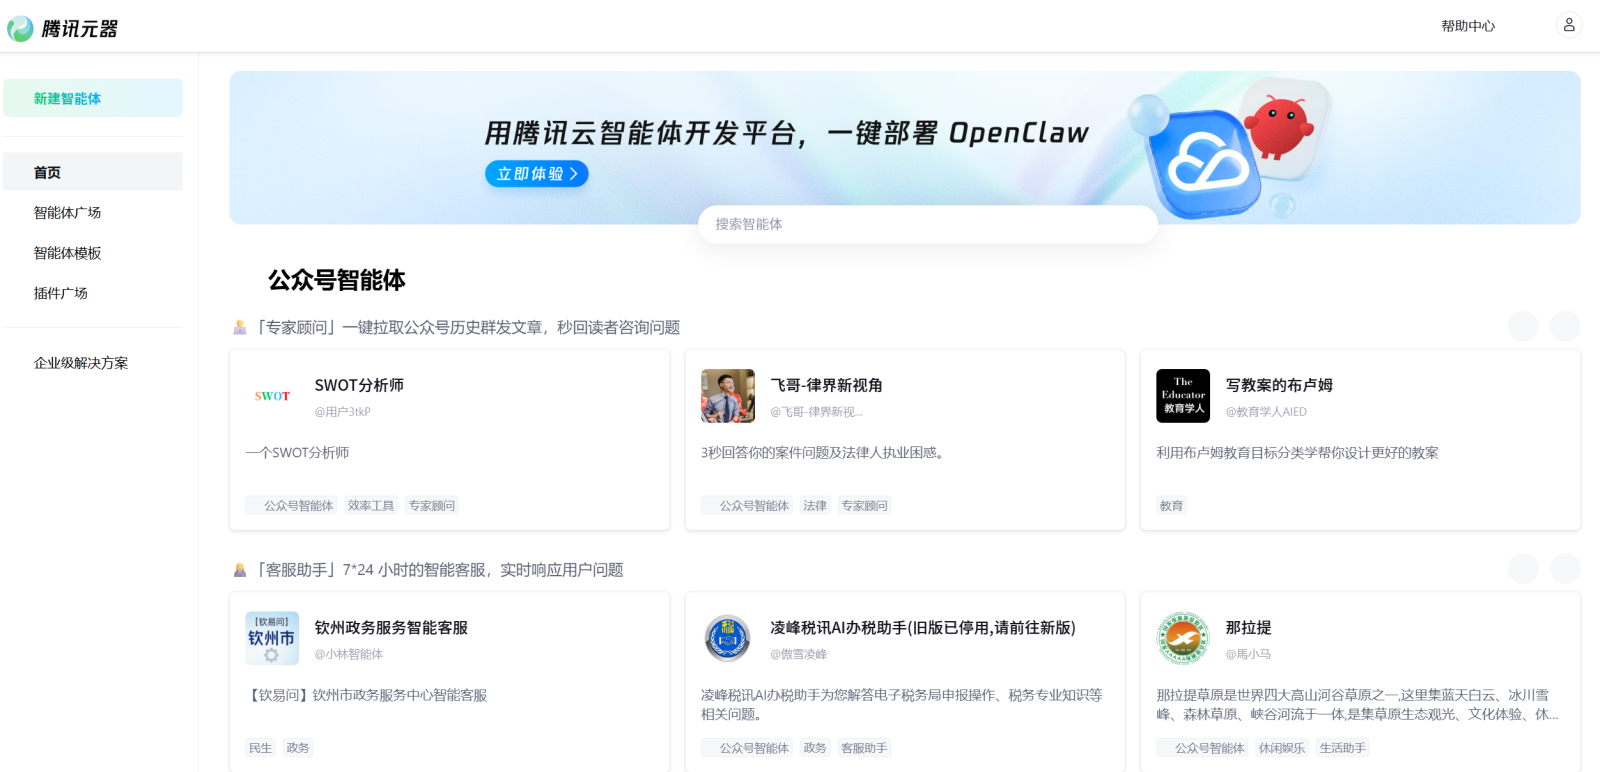Click the 民生 tag
Screen dimensions: 1600x772
[260, 748]
